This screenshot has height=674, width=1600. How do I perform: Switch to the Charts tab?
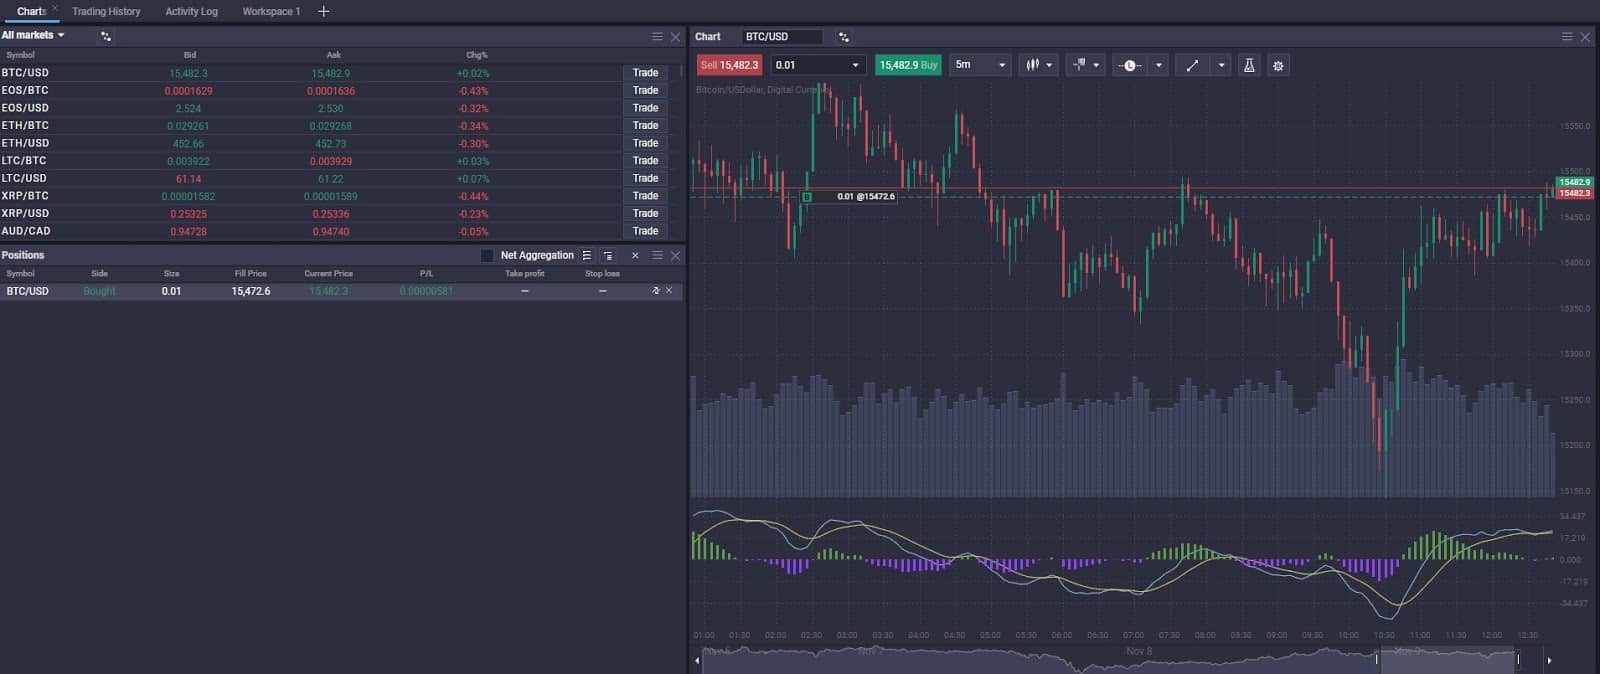click(31, 12)
